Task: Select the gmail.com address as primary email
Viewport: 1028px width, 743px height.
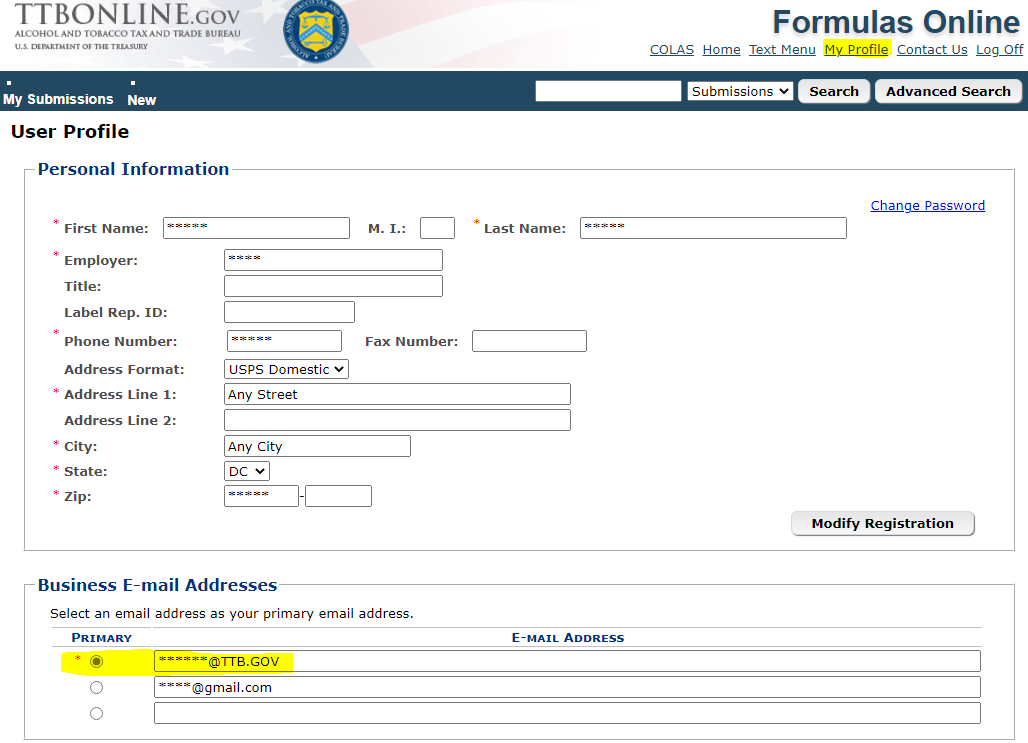Action: pyautogui.click(x=96, y=687)
